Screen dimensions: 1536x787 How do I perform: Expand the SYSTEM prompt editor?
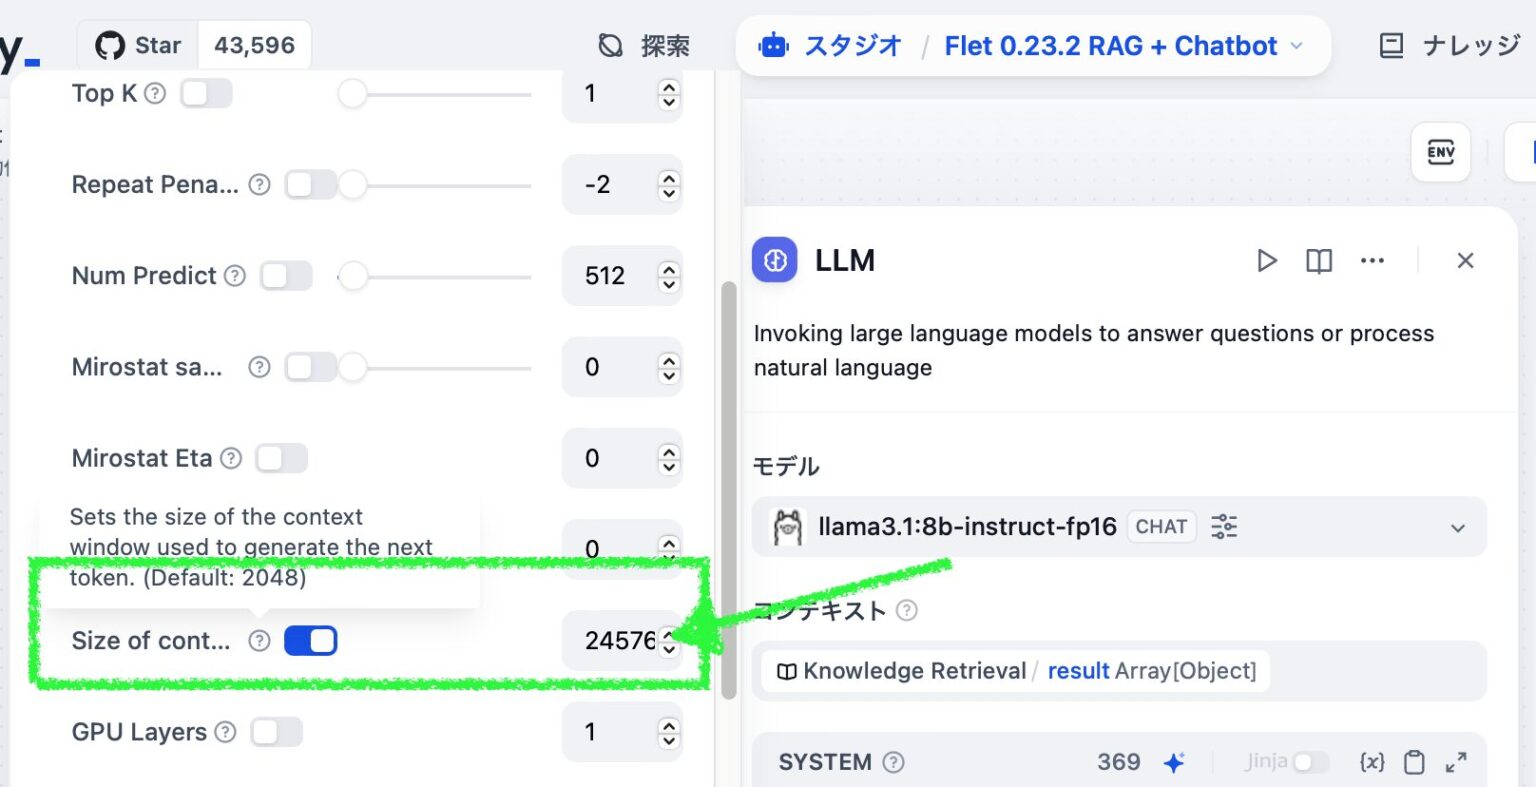click(x=1456, y=763)
